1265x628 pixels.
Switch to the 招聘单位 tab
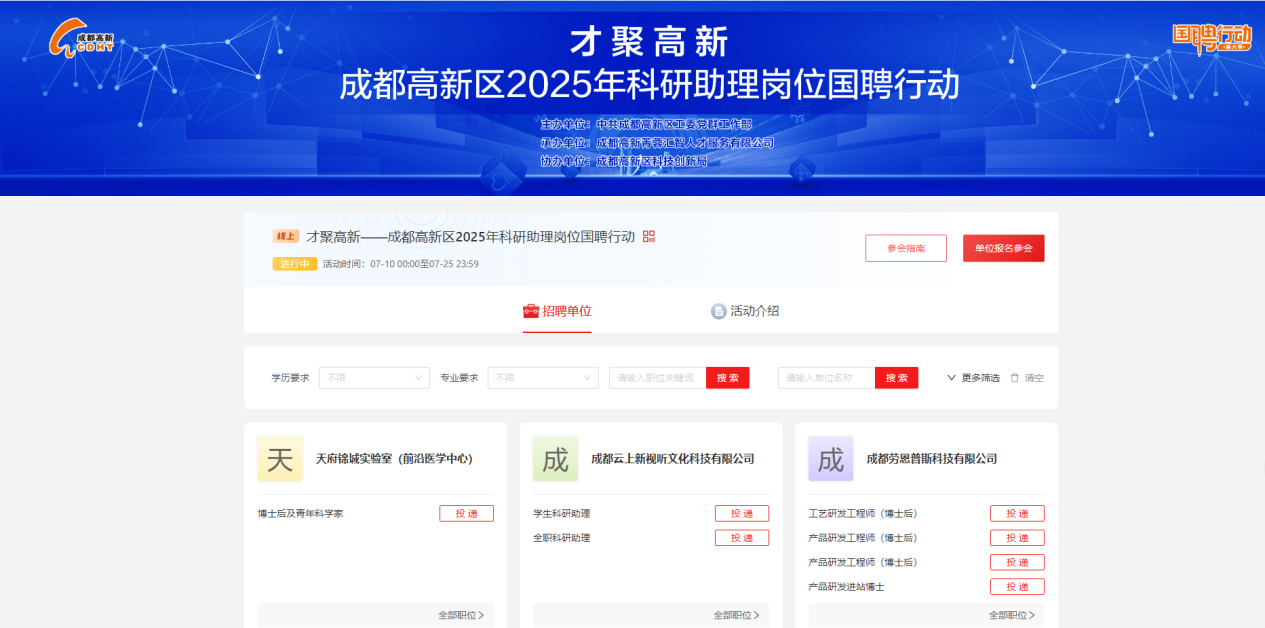(557, 311)
